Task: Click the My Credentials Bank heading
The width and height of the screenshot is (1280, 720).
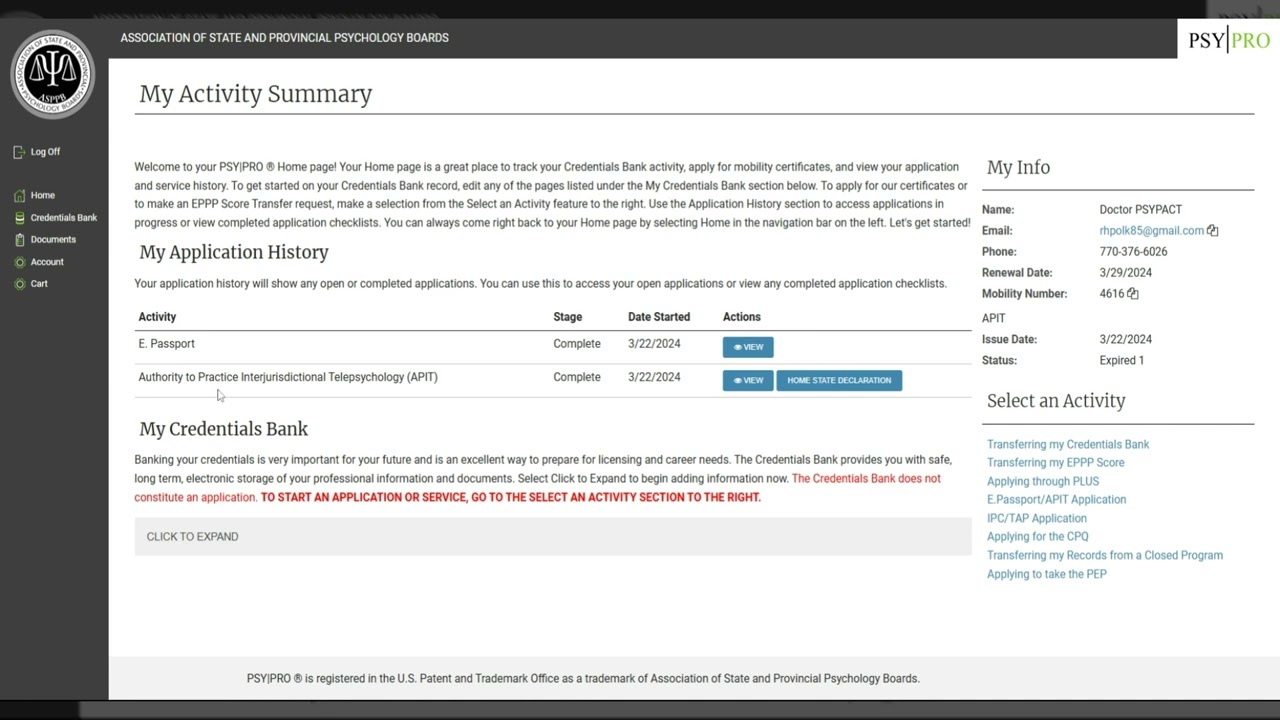Action: (224, 429)
